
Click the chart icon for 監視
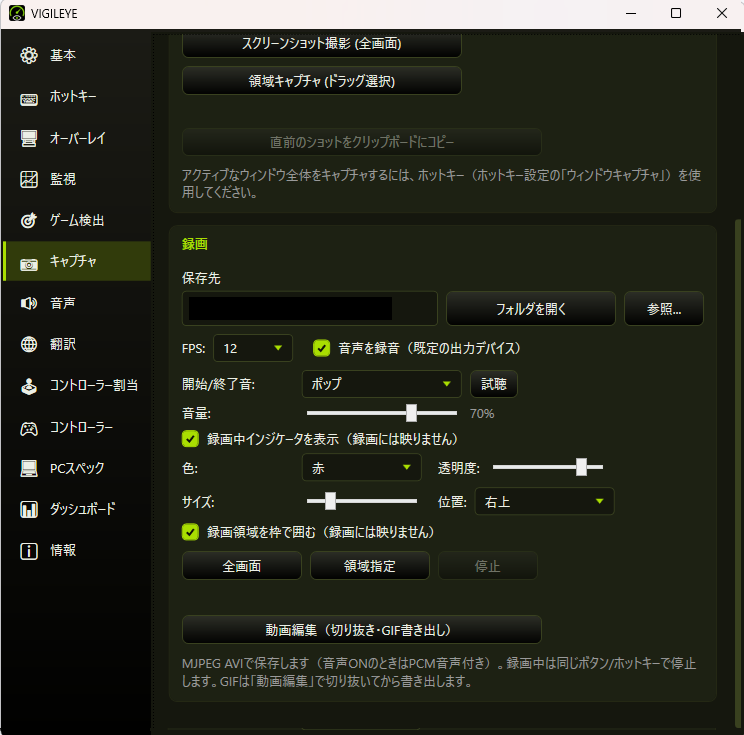29,179
